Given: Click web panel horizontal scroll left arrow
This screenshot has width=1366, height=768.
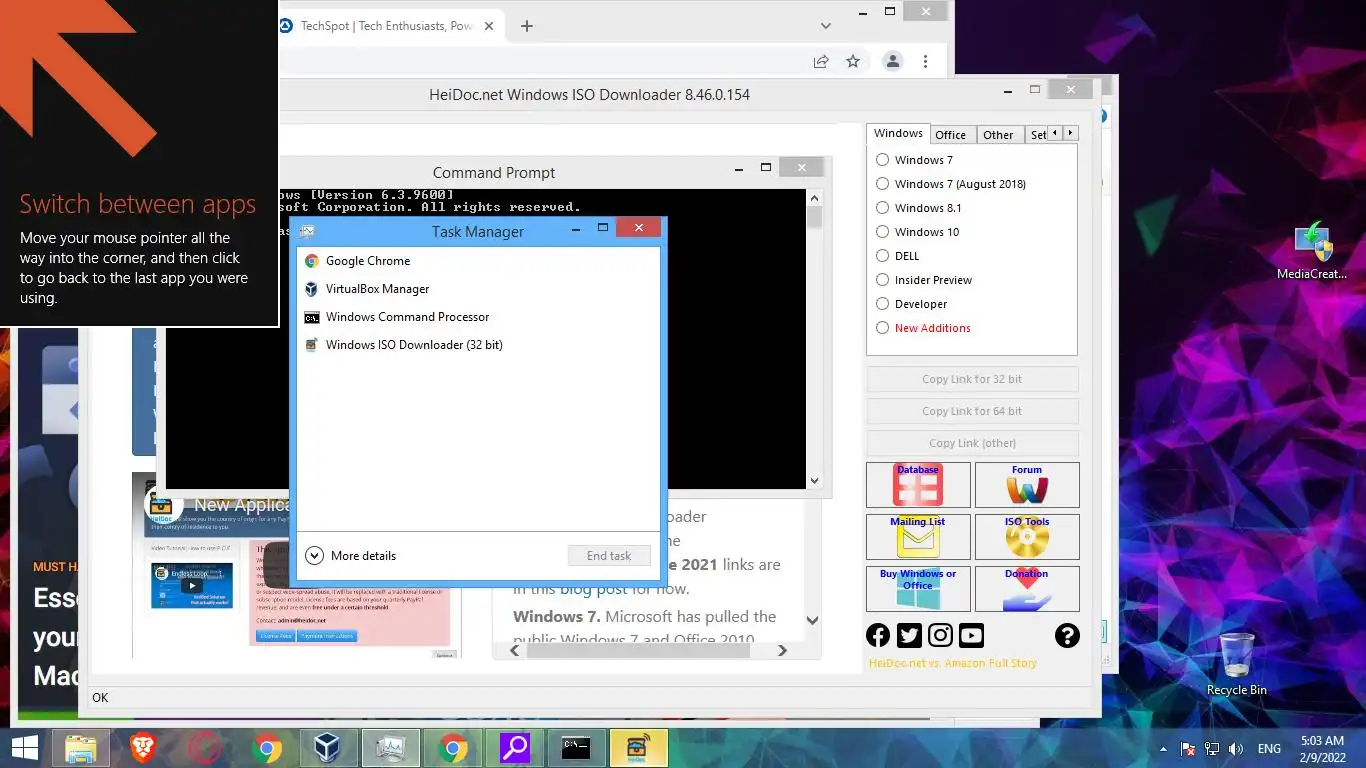Looking at the screenshot, I should (x=515, y=651).
